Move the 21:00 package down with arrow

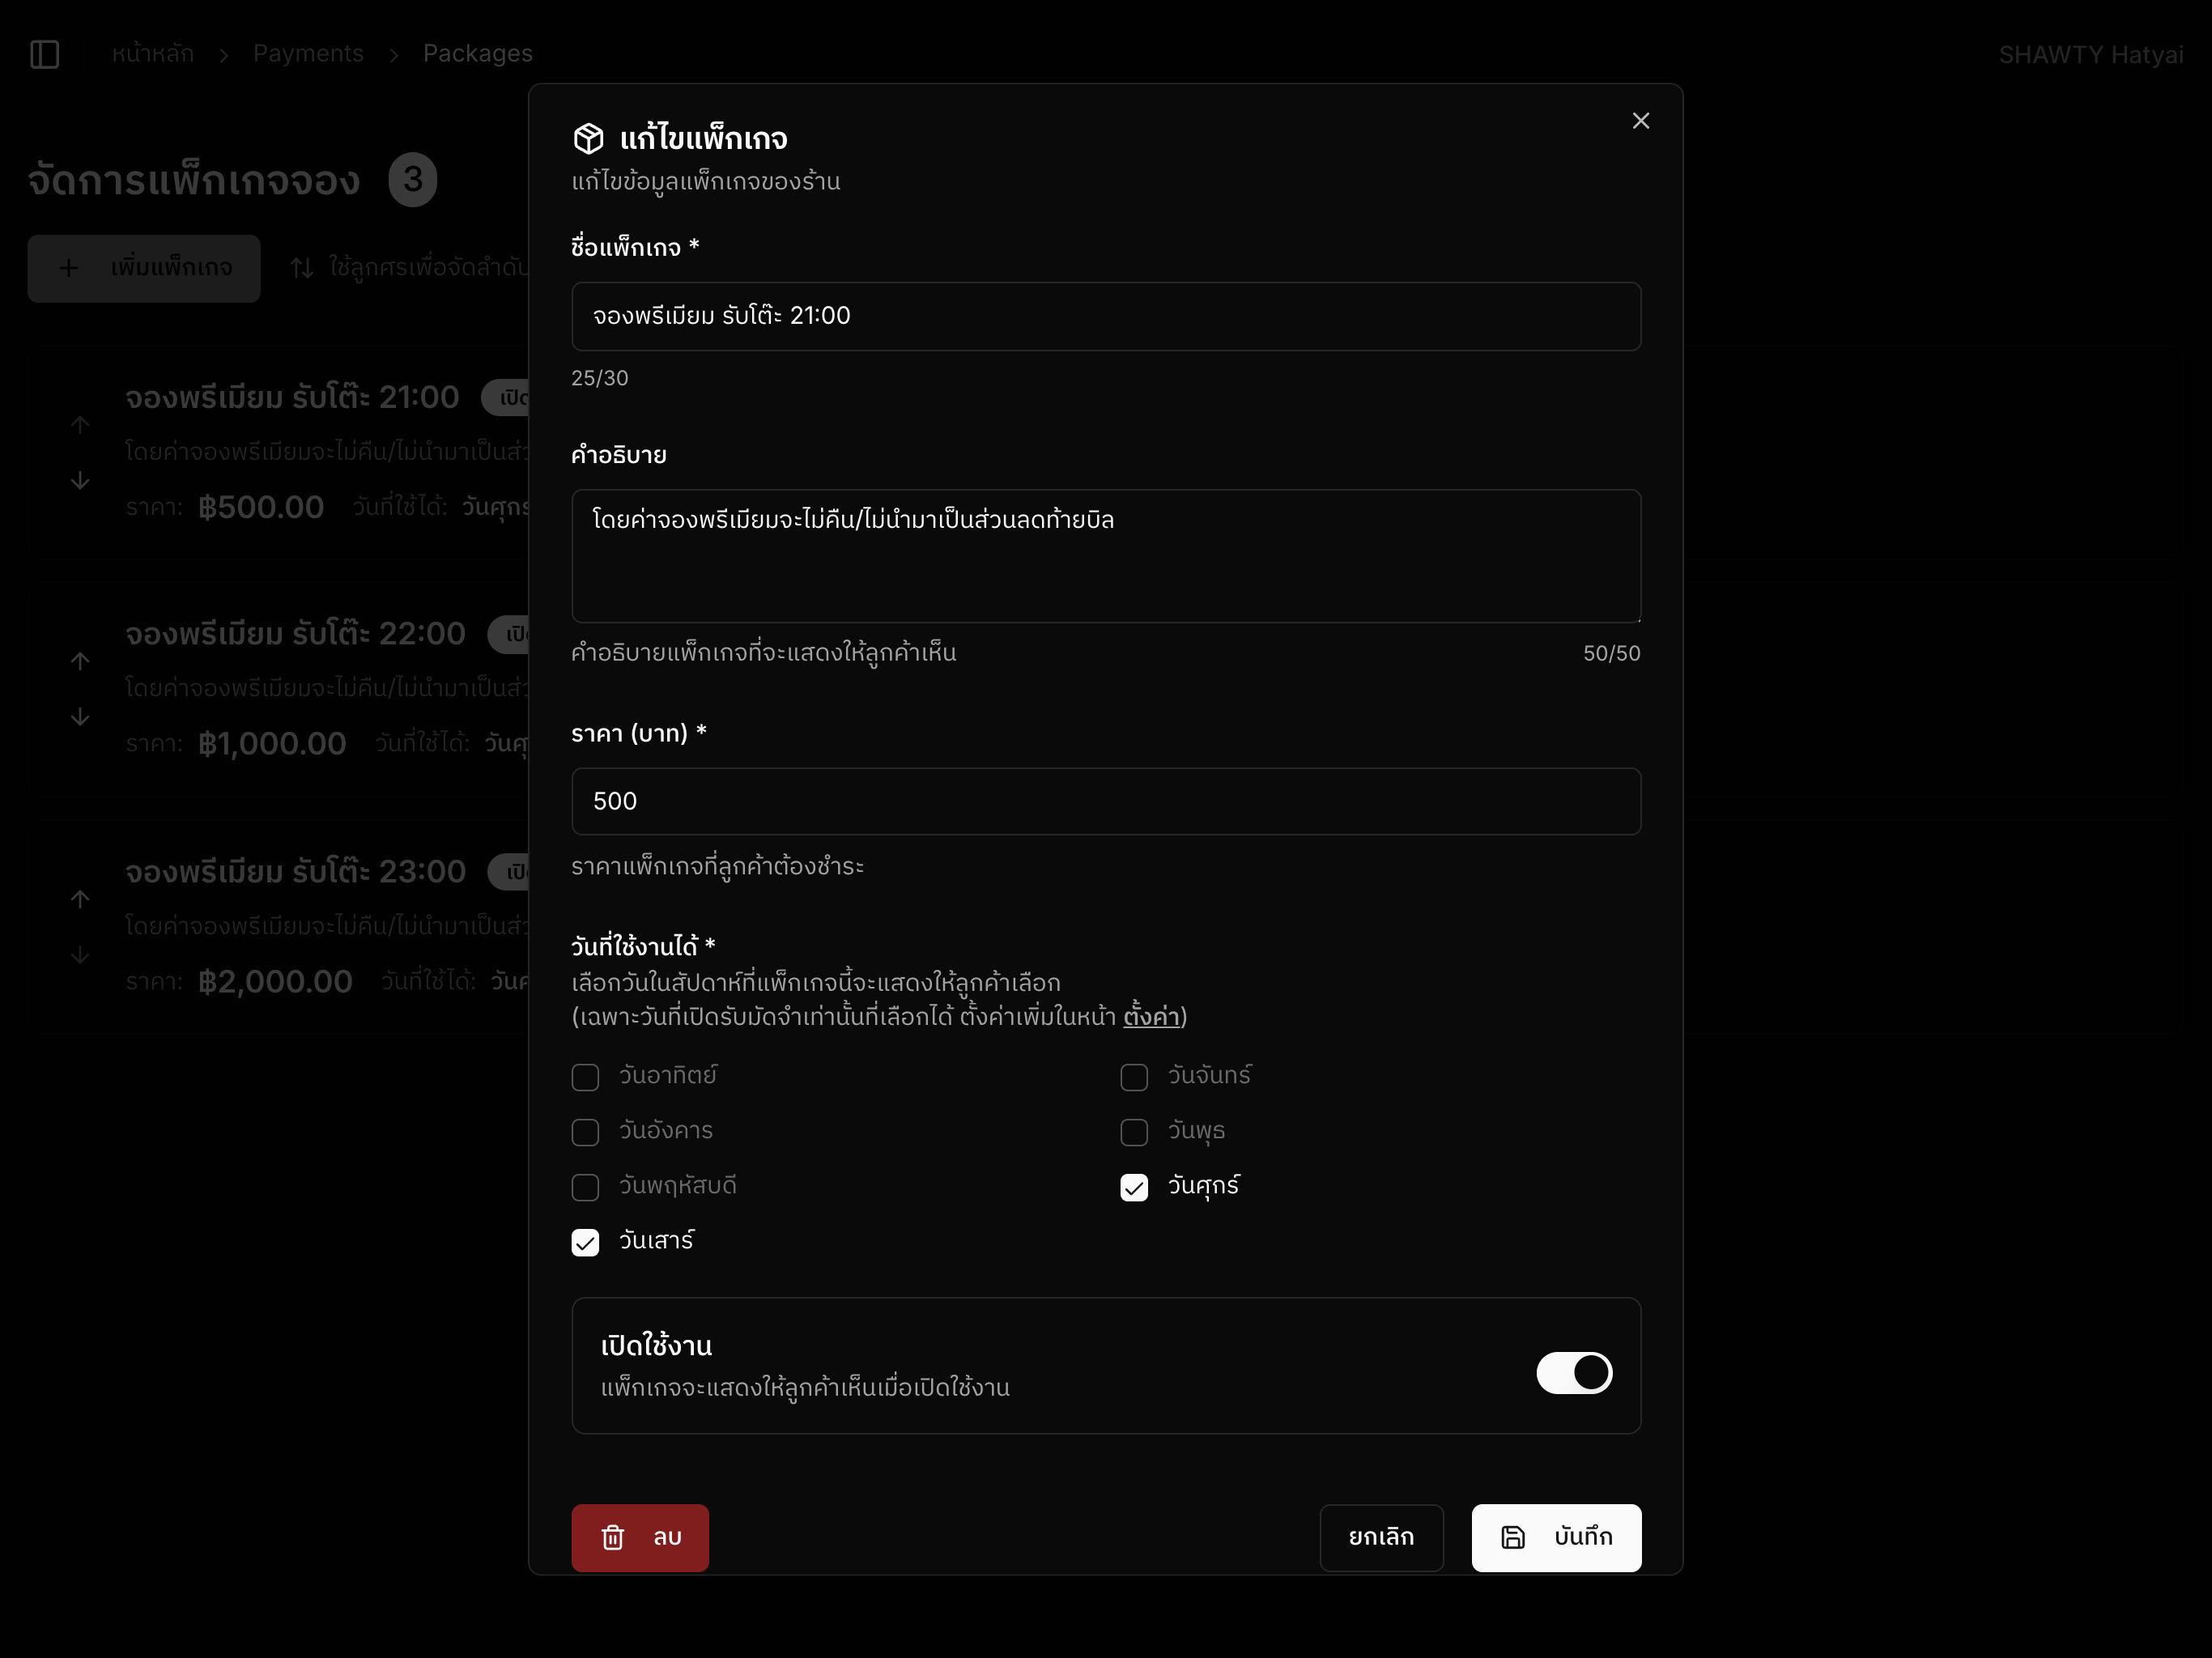click(x=81, y=481)
